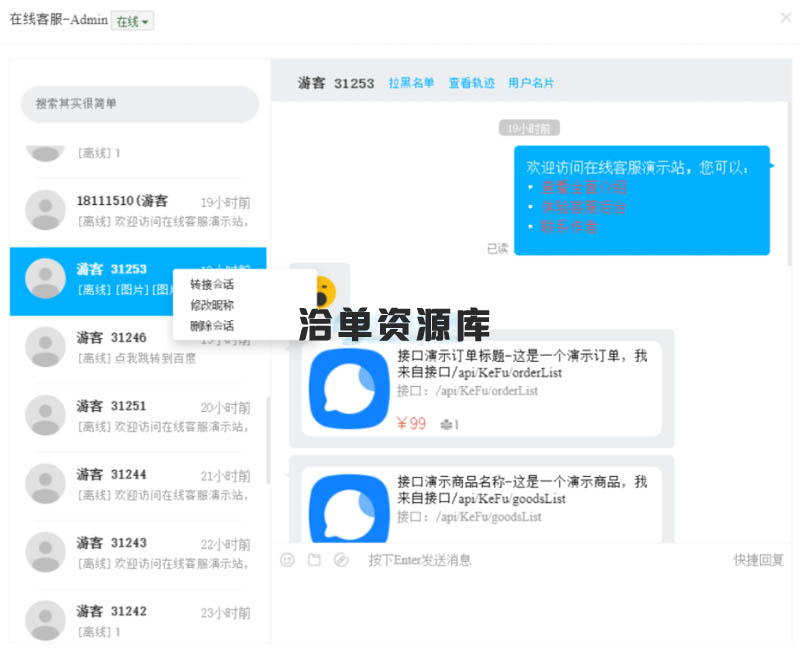Open the demo order card priced ¥99
Screen dimensions: 800x650
[481, 389]
